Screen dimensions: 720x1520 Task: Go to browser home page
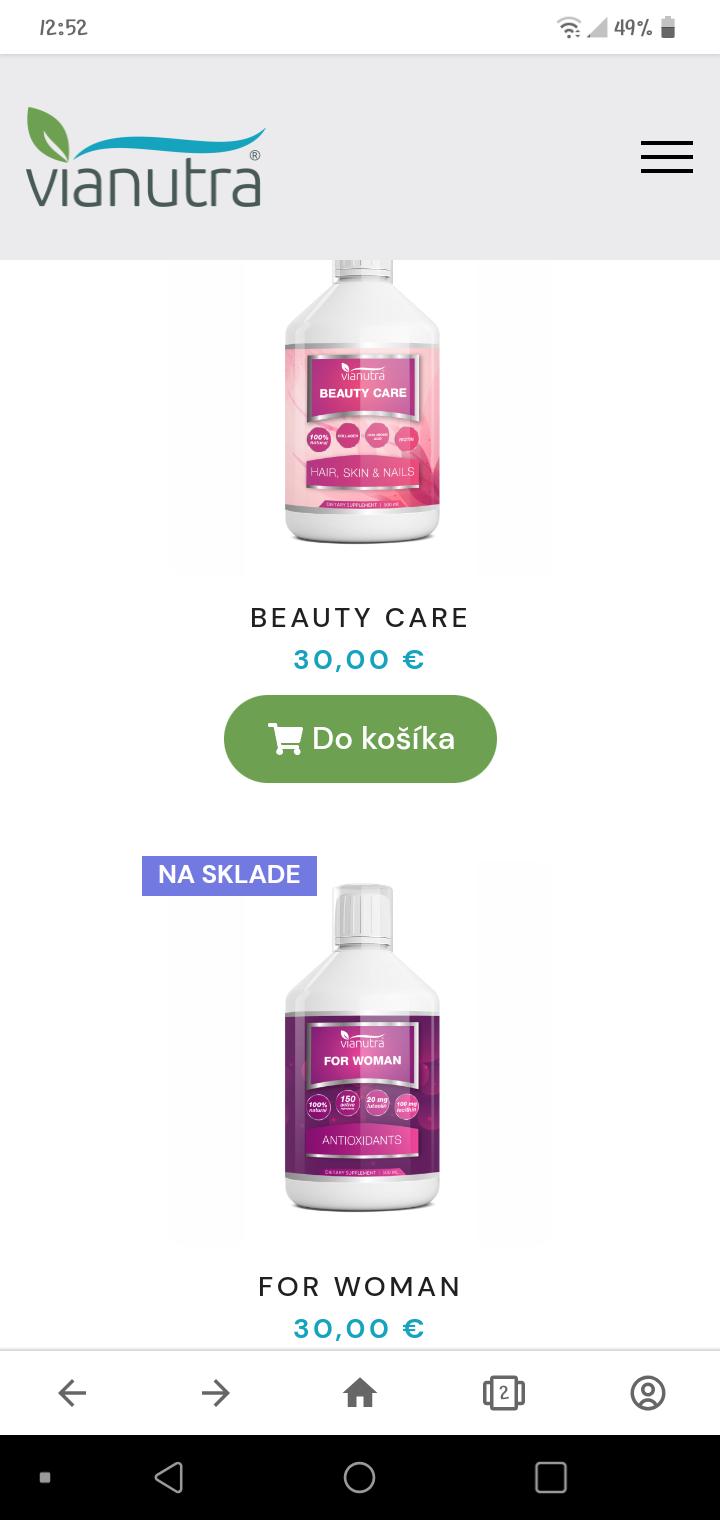tap(360, 1392)
